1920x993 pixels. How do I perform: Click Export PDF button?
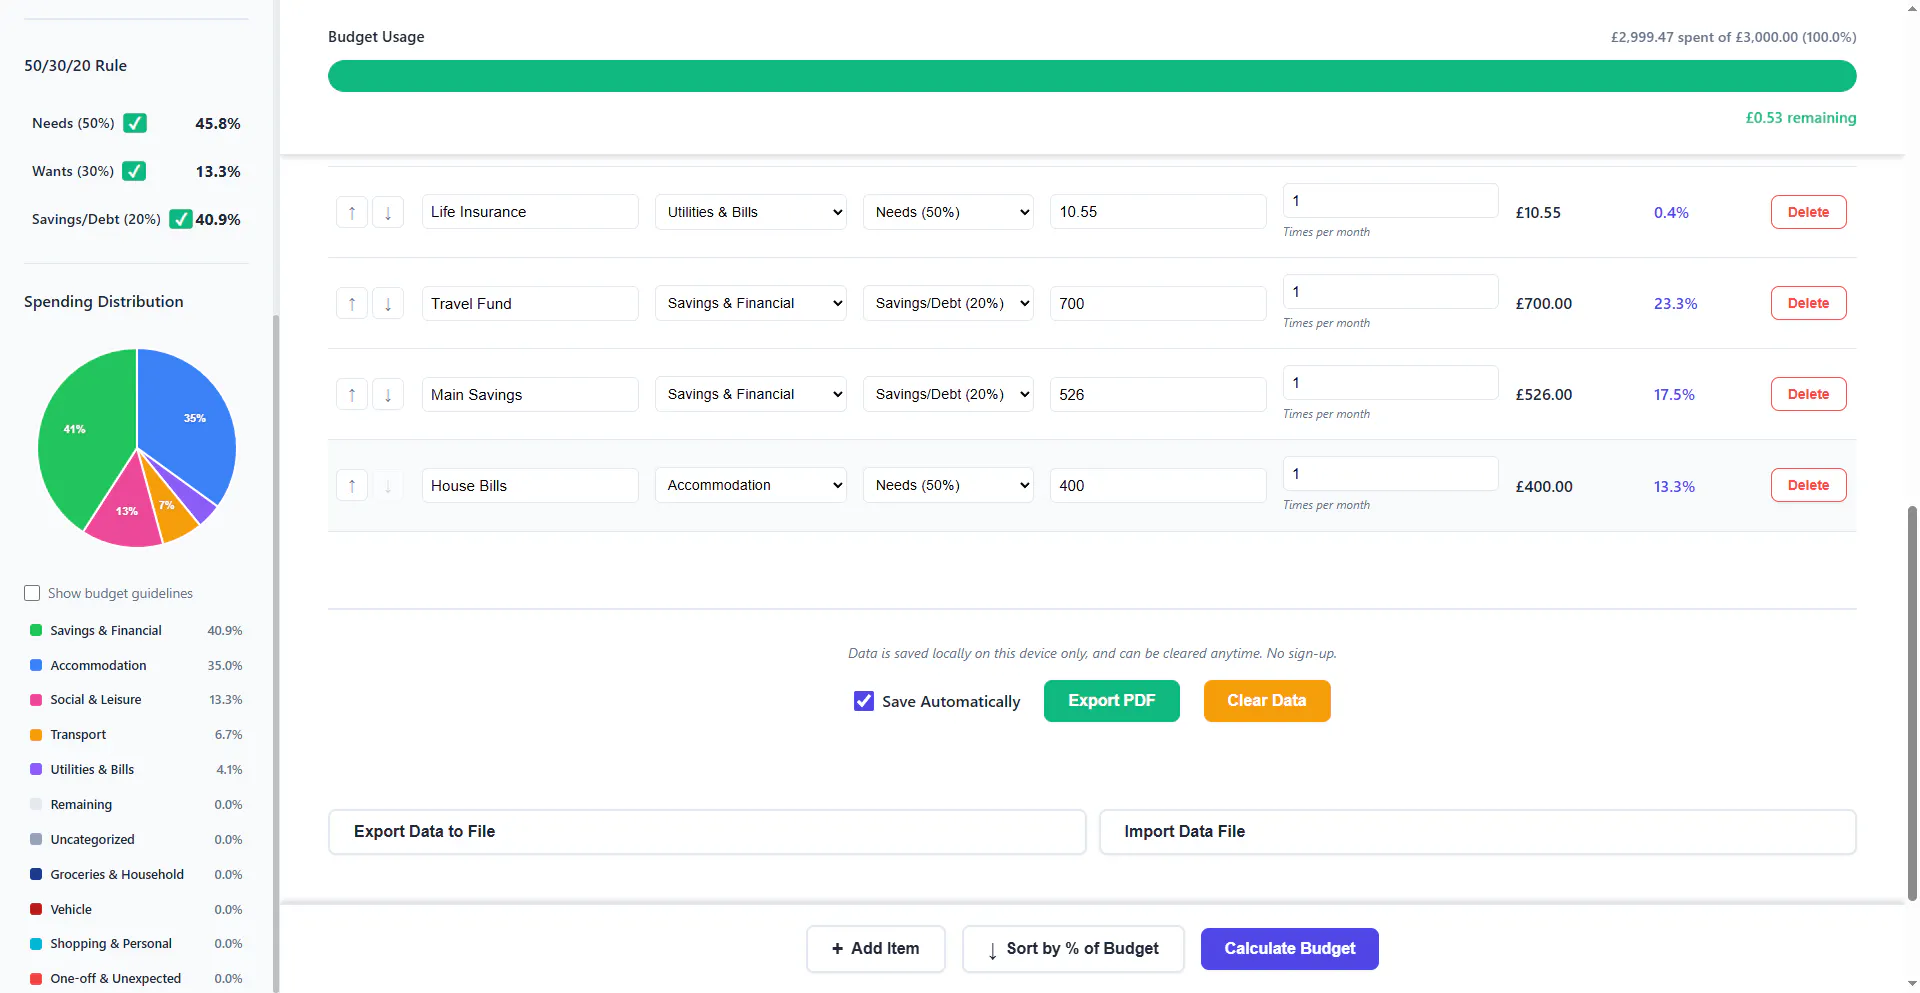pos(1111,701)
